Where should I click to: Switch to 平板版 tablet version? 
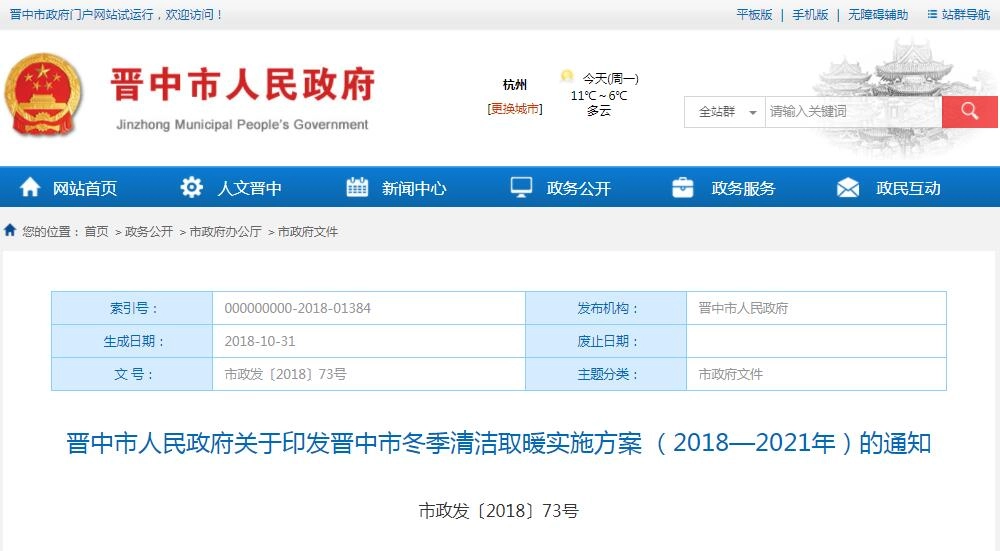coord(754,15)
